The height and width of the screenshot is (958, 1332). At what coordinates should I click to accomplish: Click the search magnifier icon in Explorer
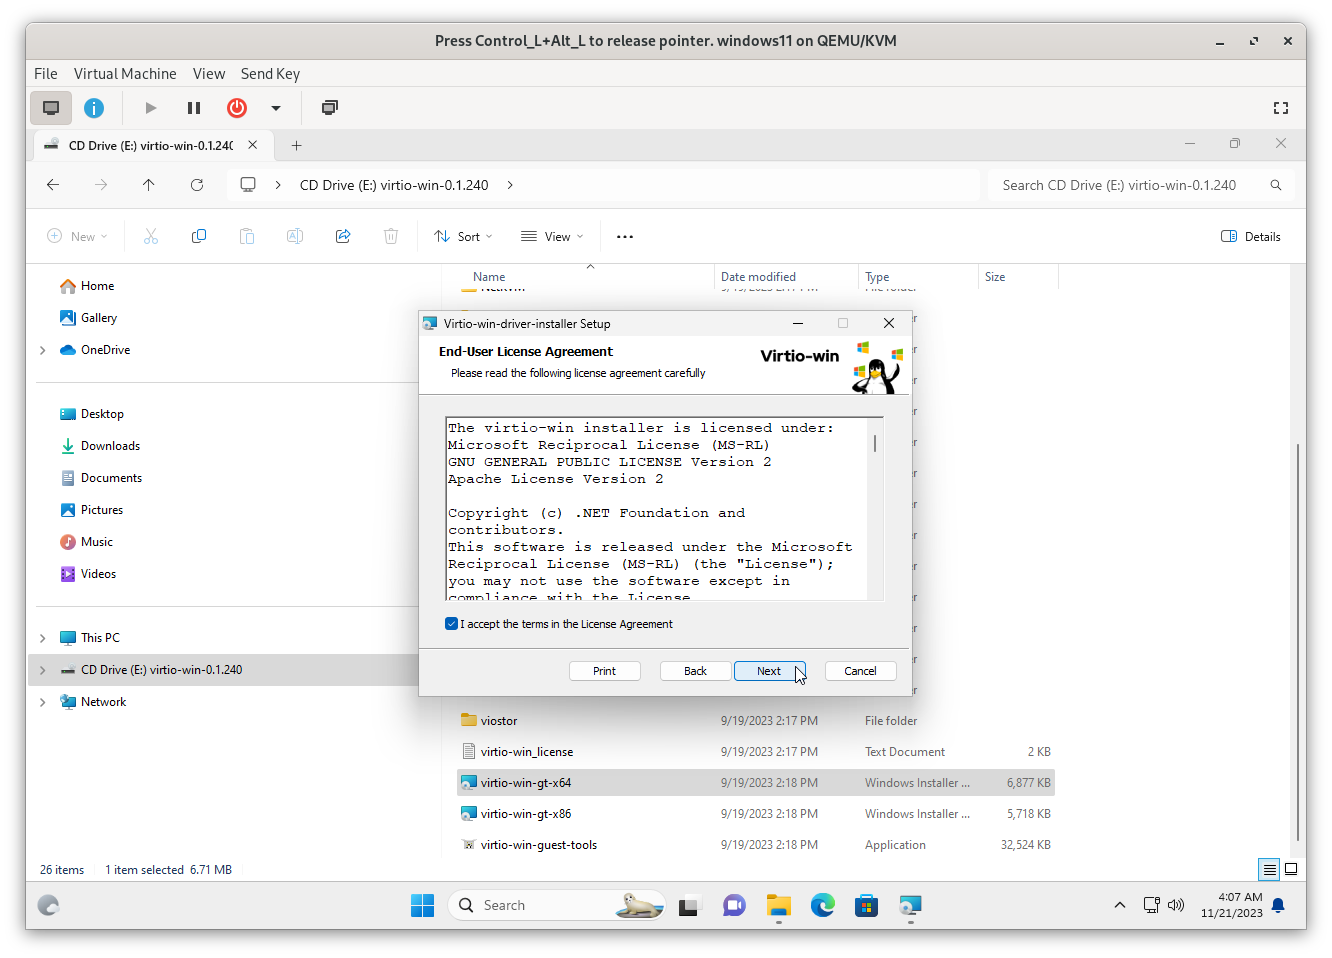coord(1276,185)
